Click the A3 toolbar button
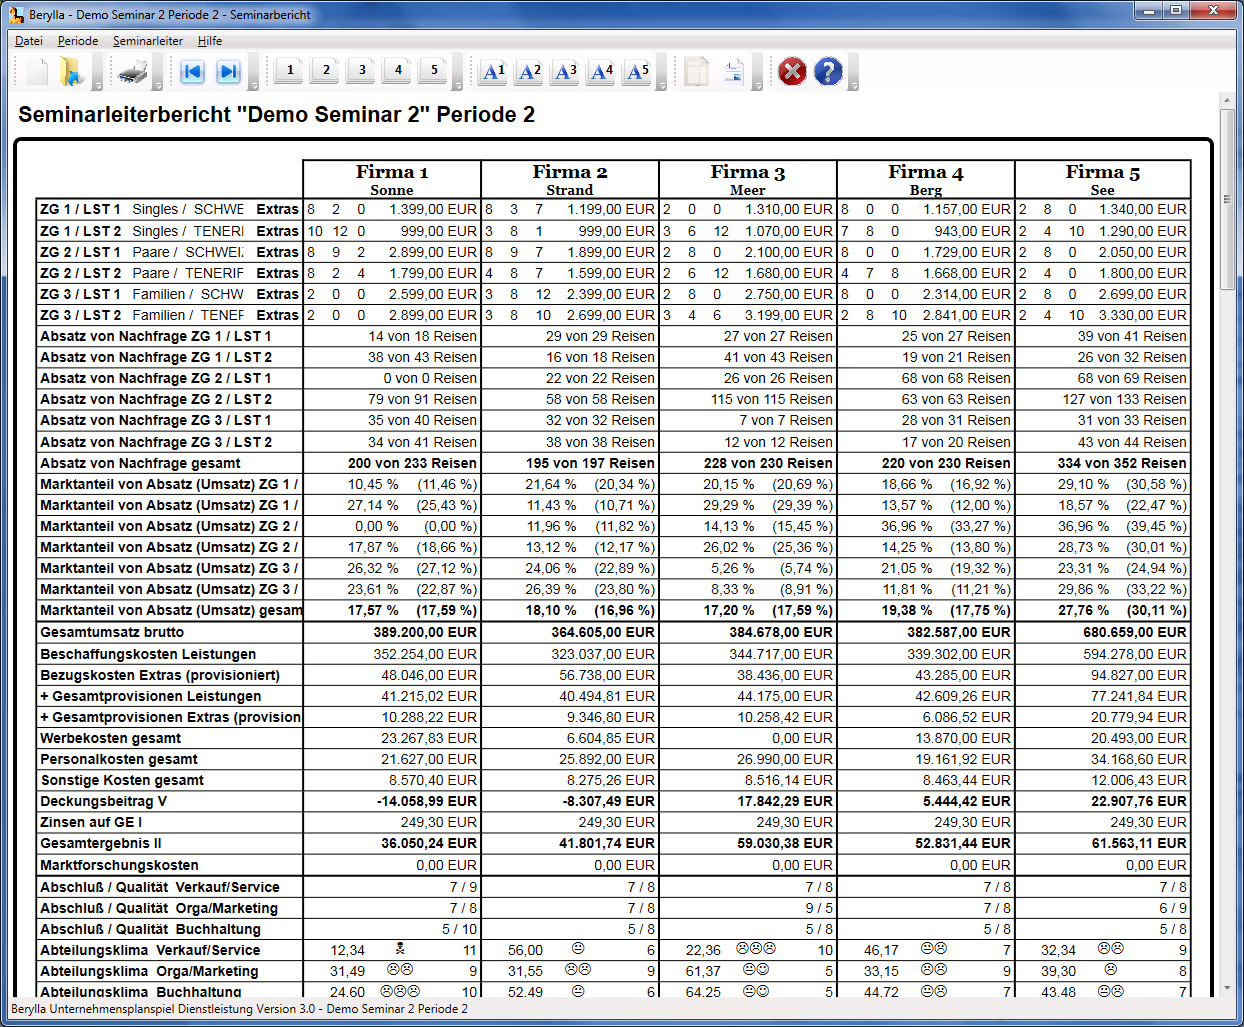Image resolution: width=1244 pixels, height=1027 pixels. click(566, 72)
